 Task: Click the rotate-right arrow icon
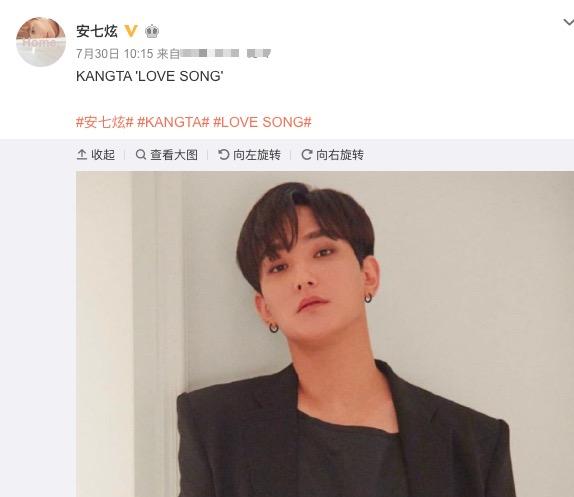click(306, 155)
